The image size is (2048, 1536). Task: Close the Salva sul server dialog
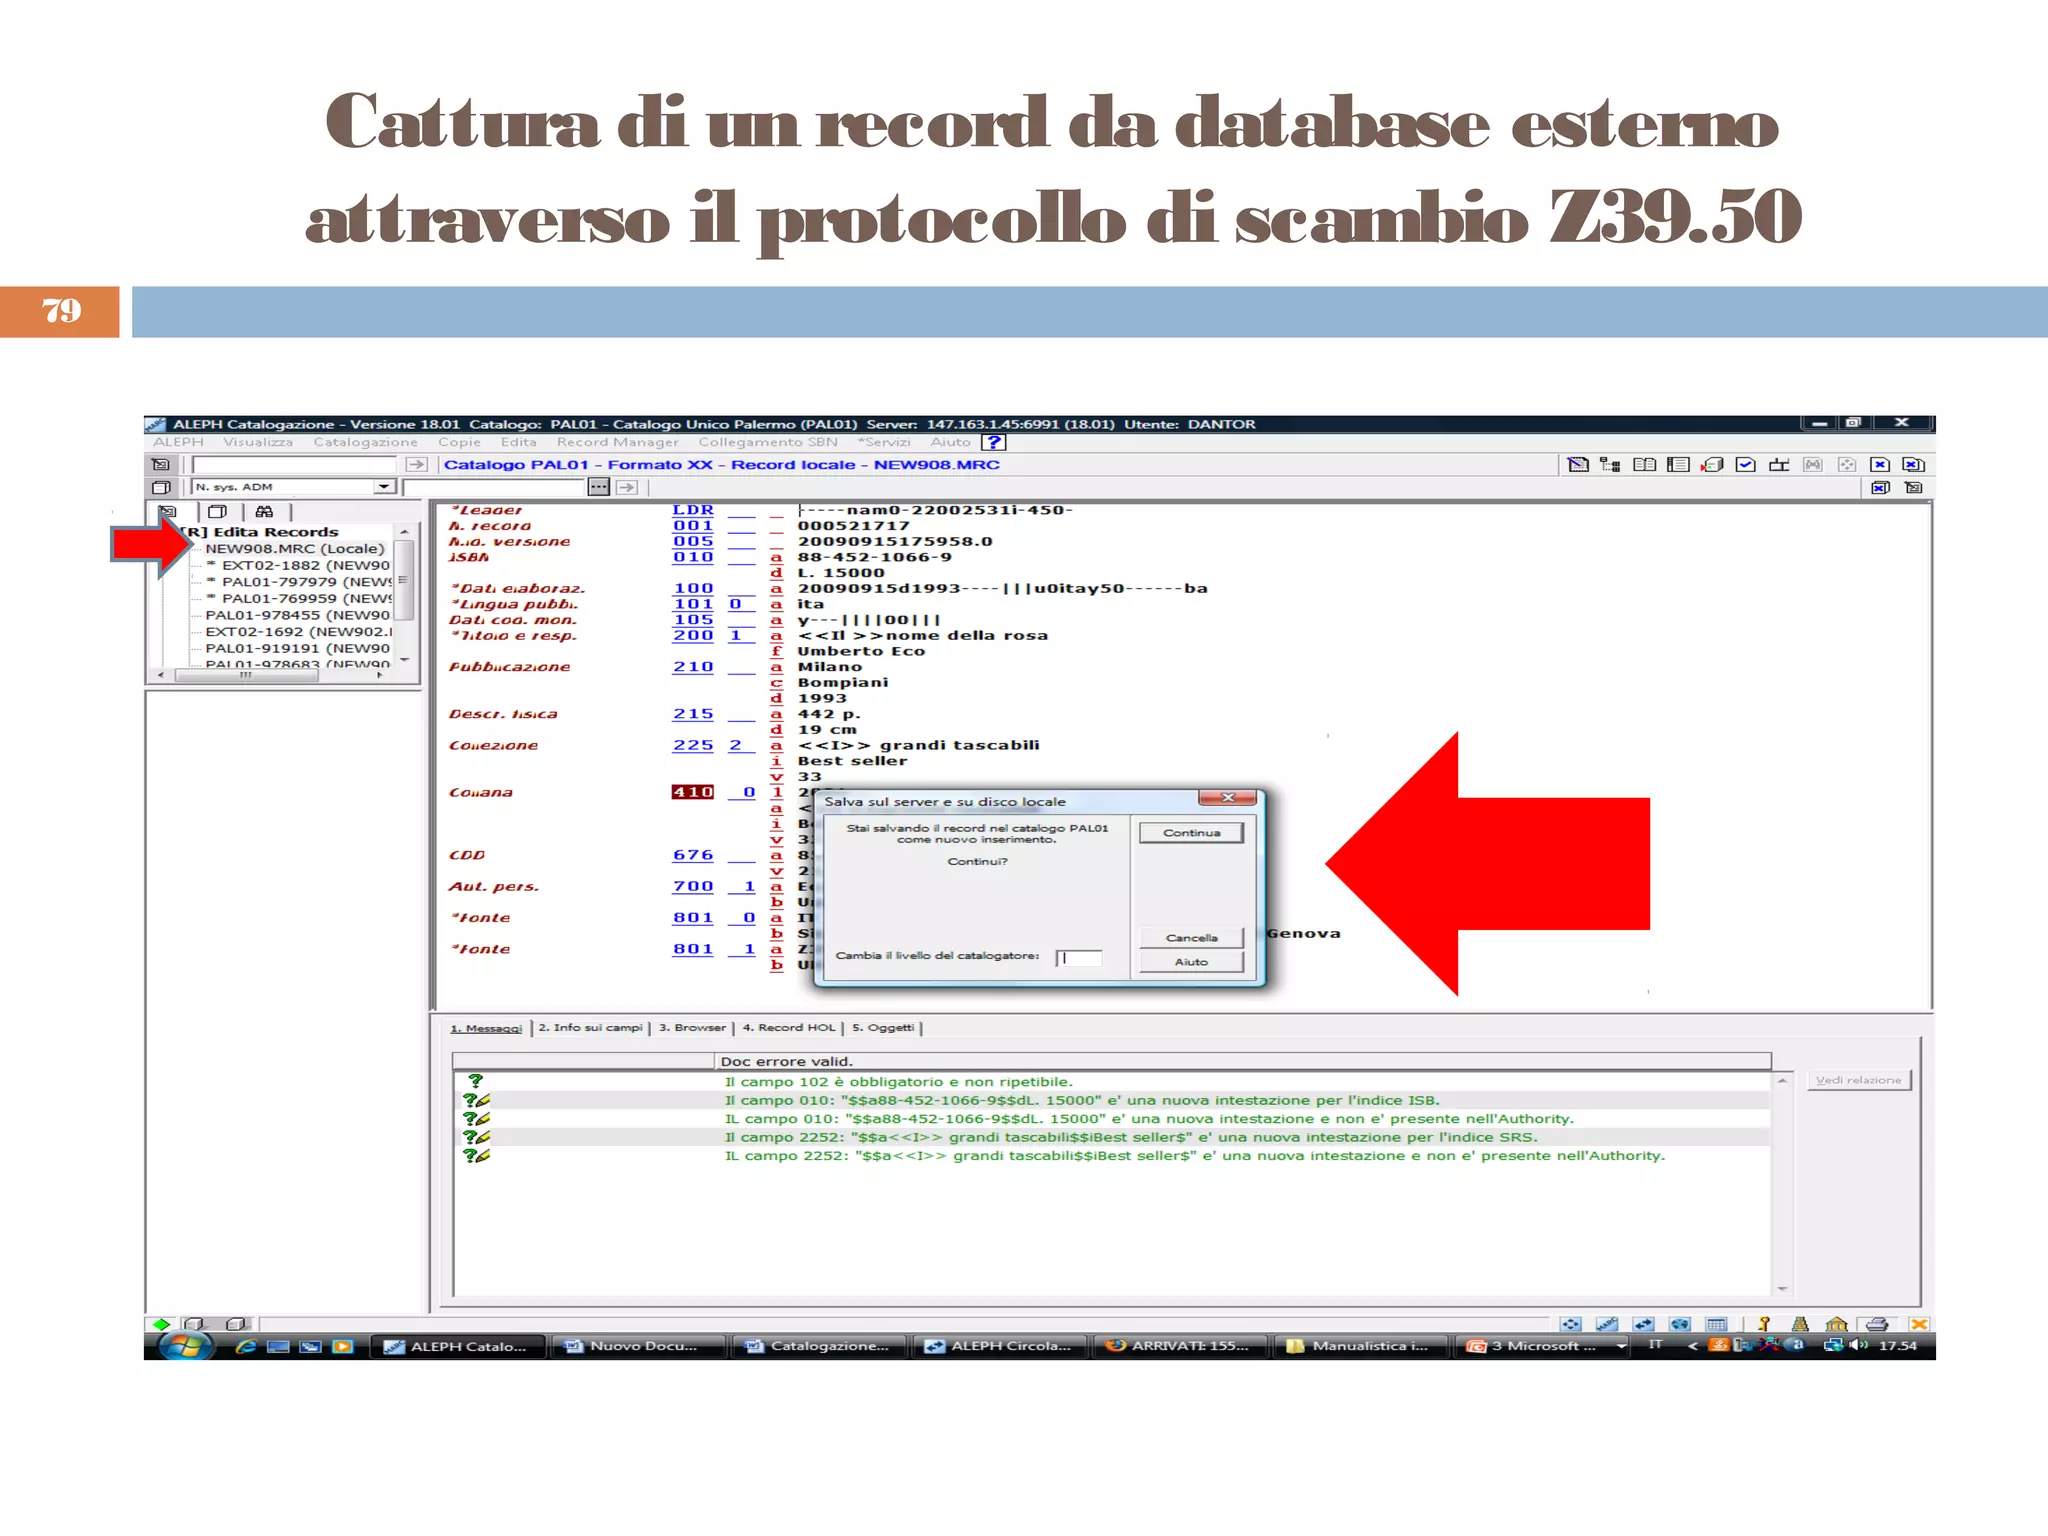coord(1229,798)
